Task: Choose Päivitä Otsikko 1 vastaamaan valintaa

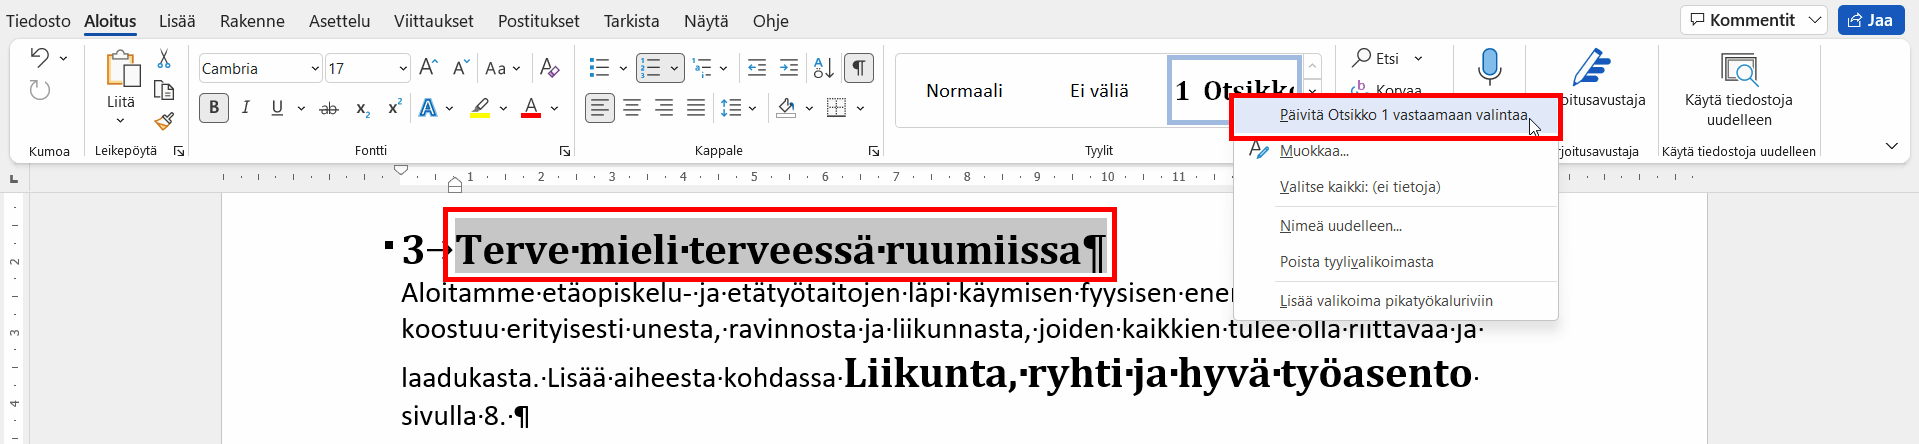Action: [1396, 115]
